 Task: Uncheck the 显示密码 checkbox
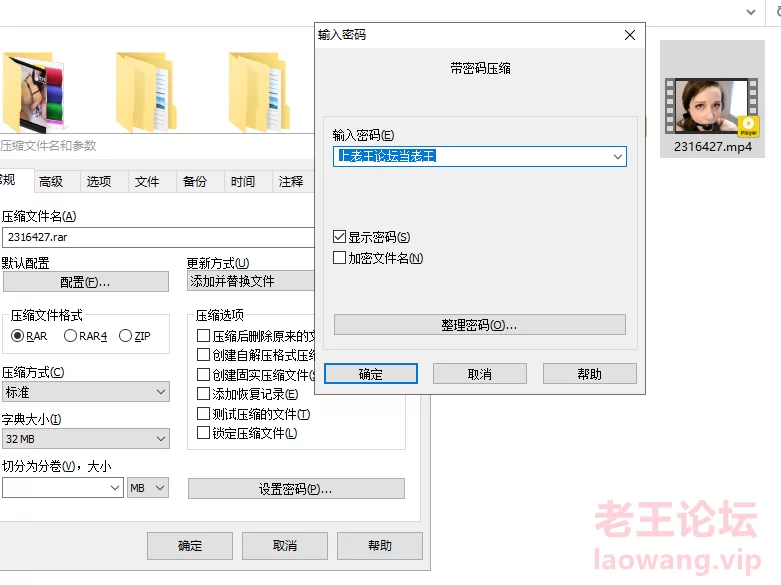340,238
